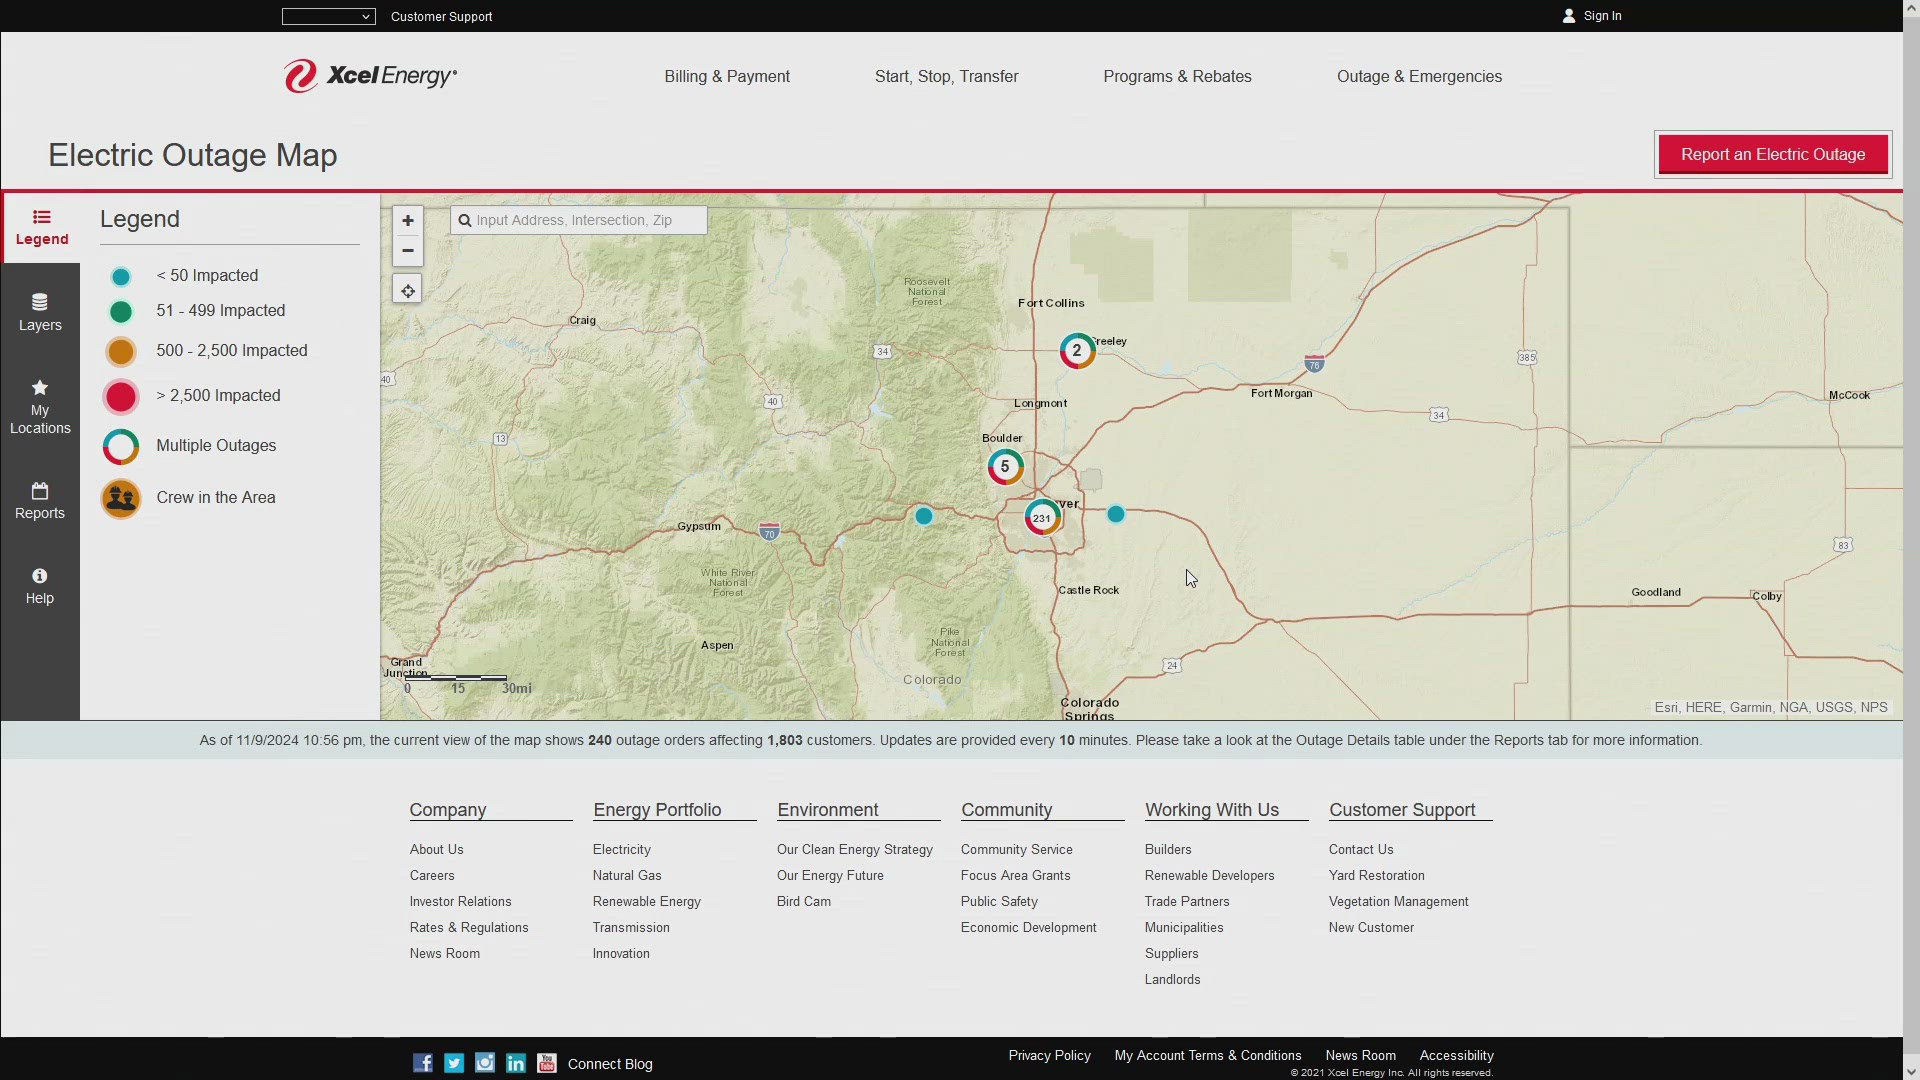Image resolution: width=1920 pixels, height=1080 pixels.
Task: Focus the address search field
Action: pyautogui.click(x=579, y=220)
